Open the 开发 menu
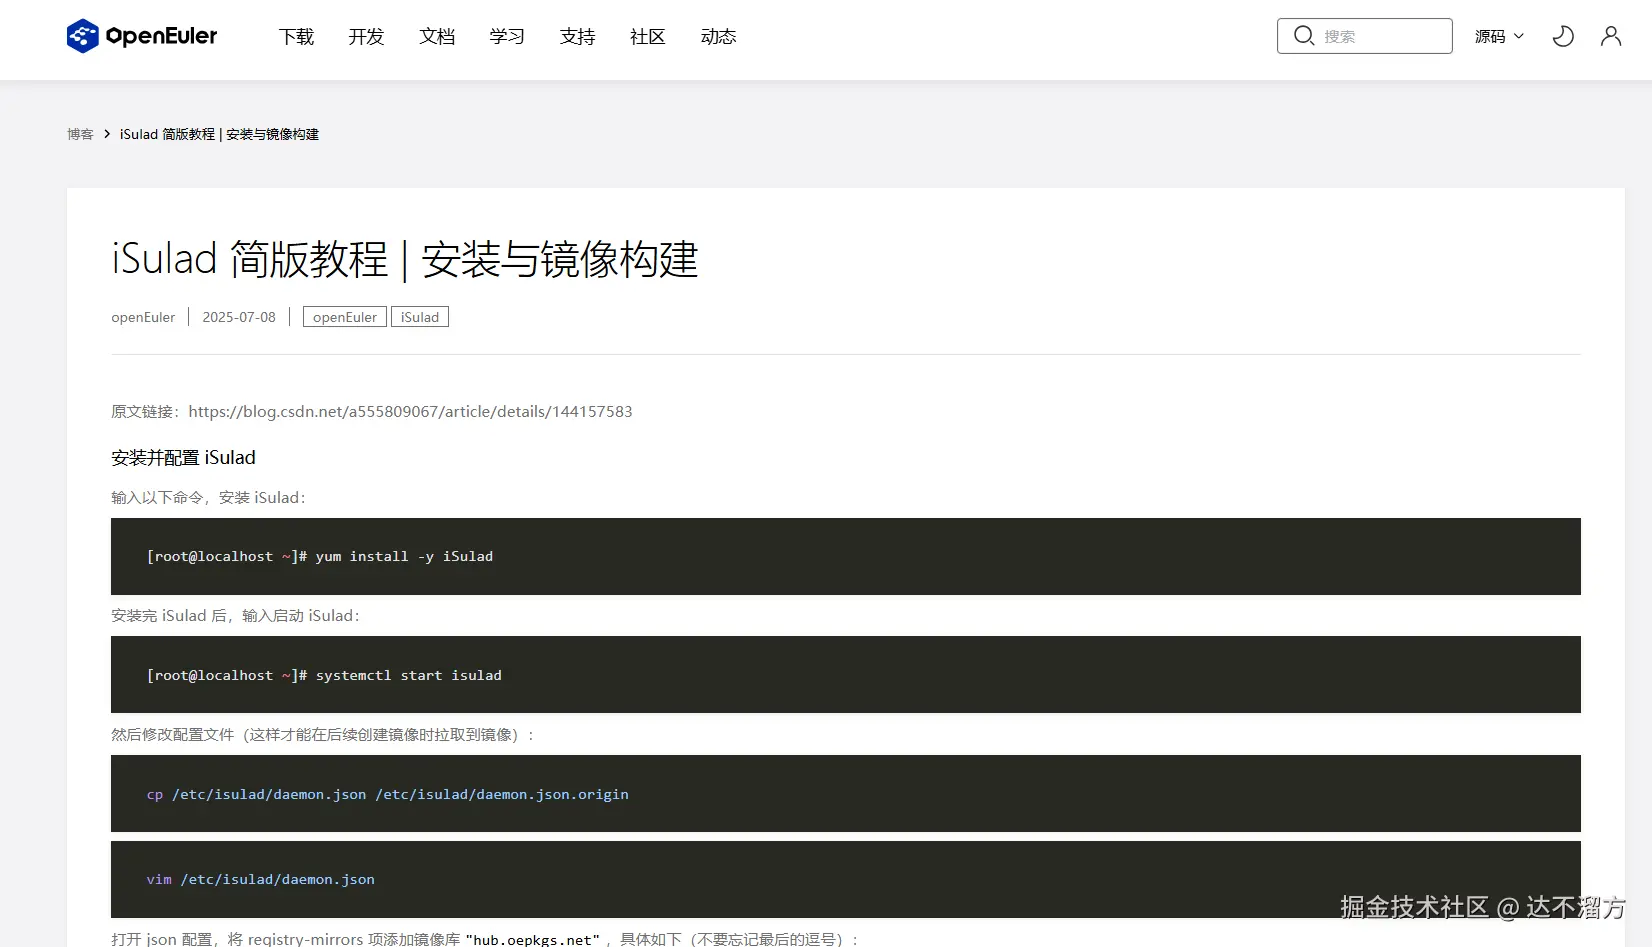Image resolution: width=1652 pixels, height=947 pixels. [366, 36]
